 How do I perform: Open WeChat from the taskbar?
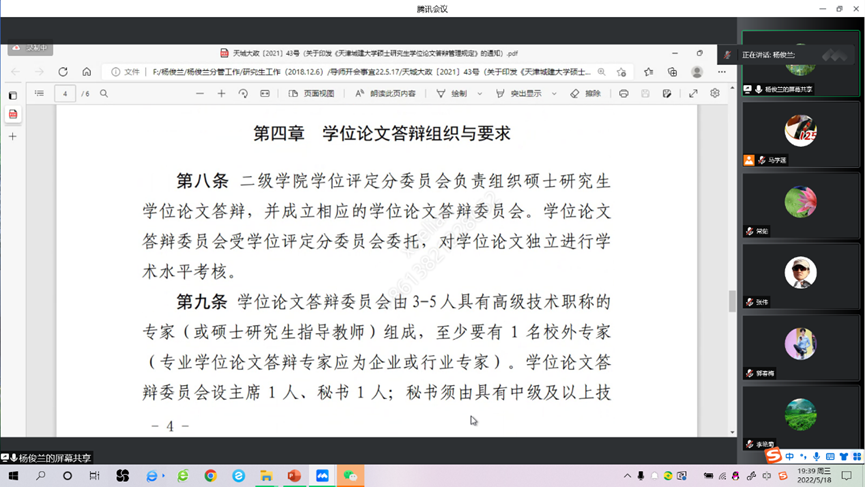click(x=350, y=475)
